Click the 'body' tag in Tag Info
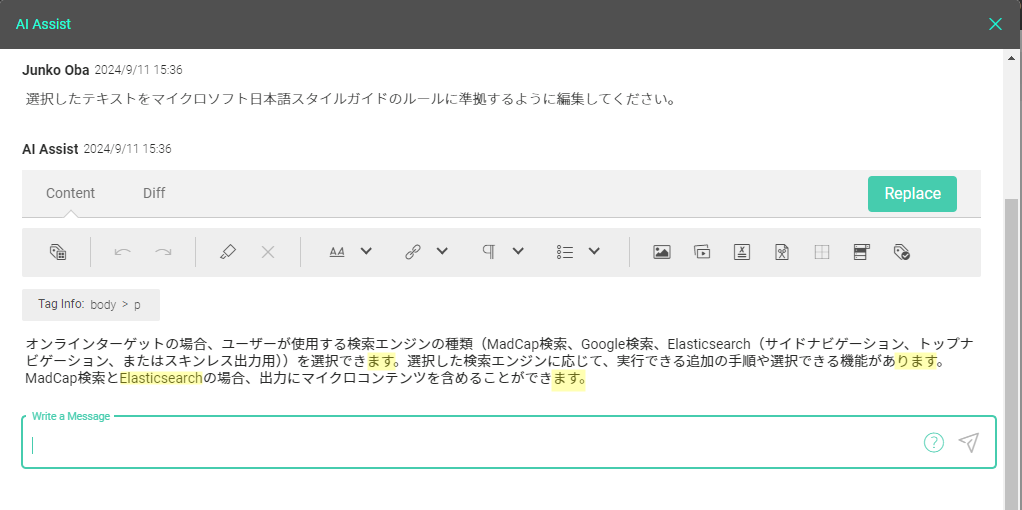 pos(103,305)
